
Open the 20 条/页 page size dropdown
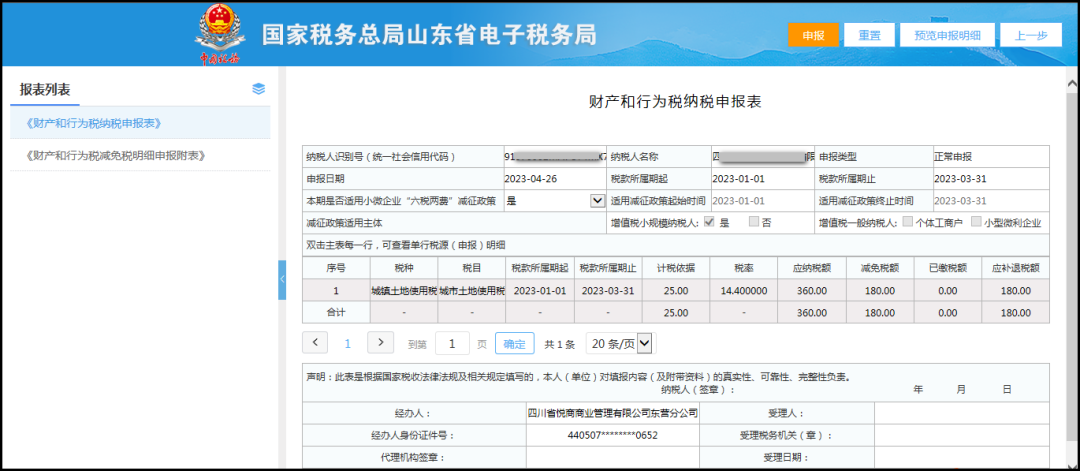[621, 343]
